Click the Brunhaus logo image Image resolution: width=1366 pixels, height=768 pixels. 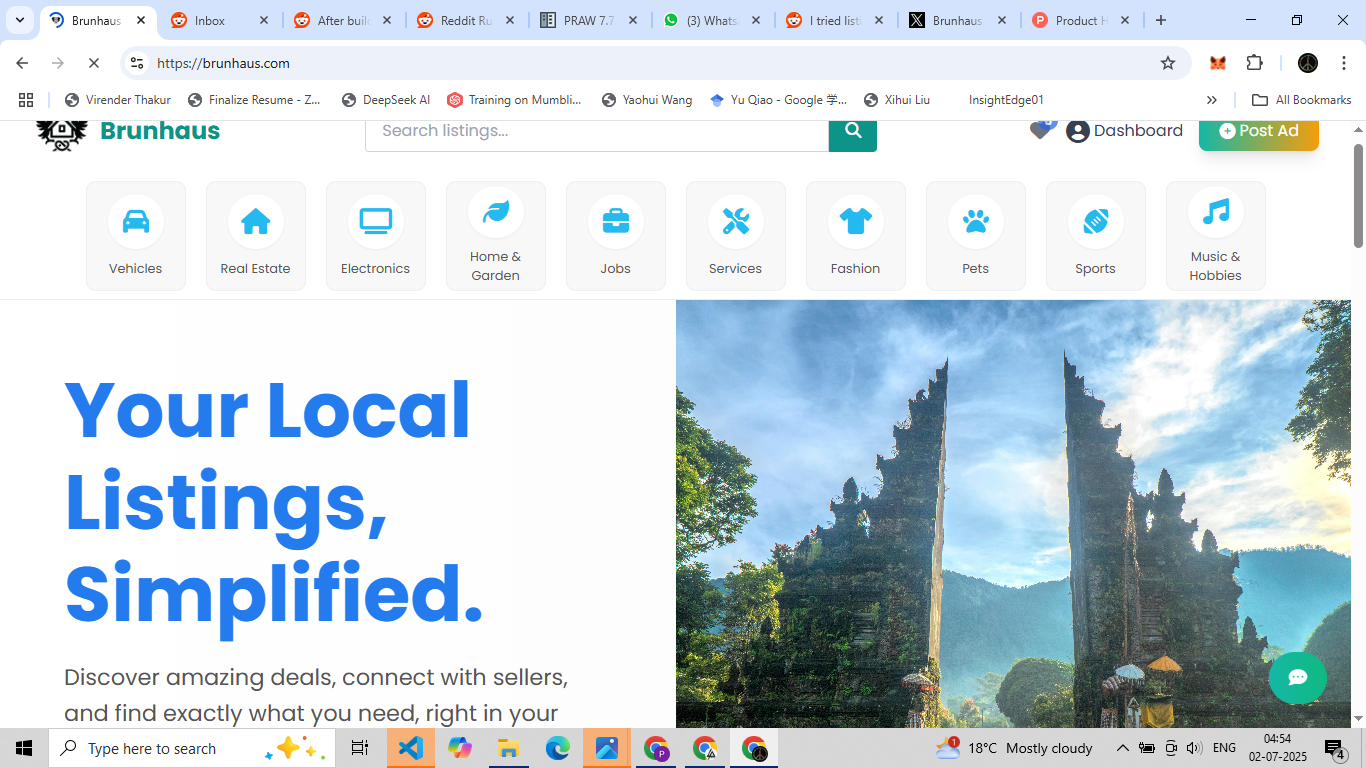pyautogui.click(x=62, y=135)
